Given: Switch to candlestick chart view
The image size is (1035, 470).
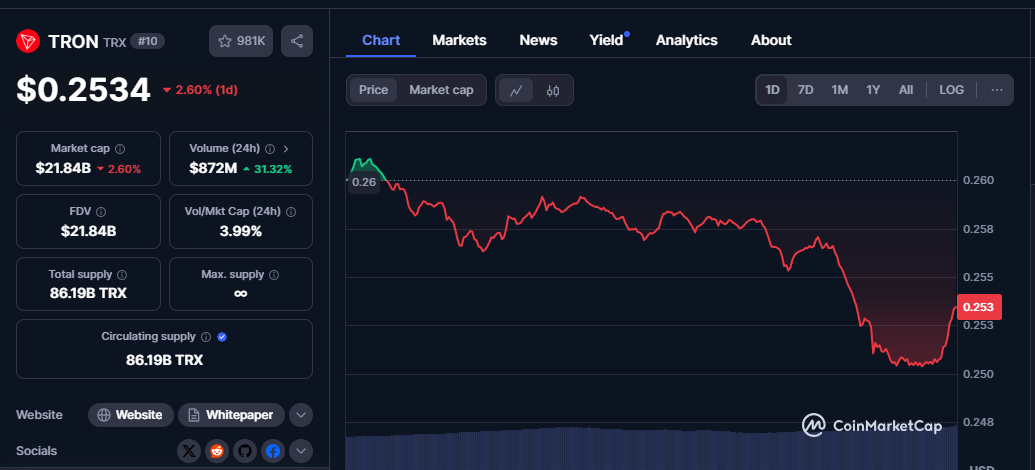Looking at the screenshot, I should 553,90.
